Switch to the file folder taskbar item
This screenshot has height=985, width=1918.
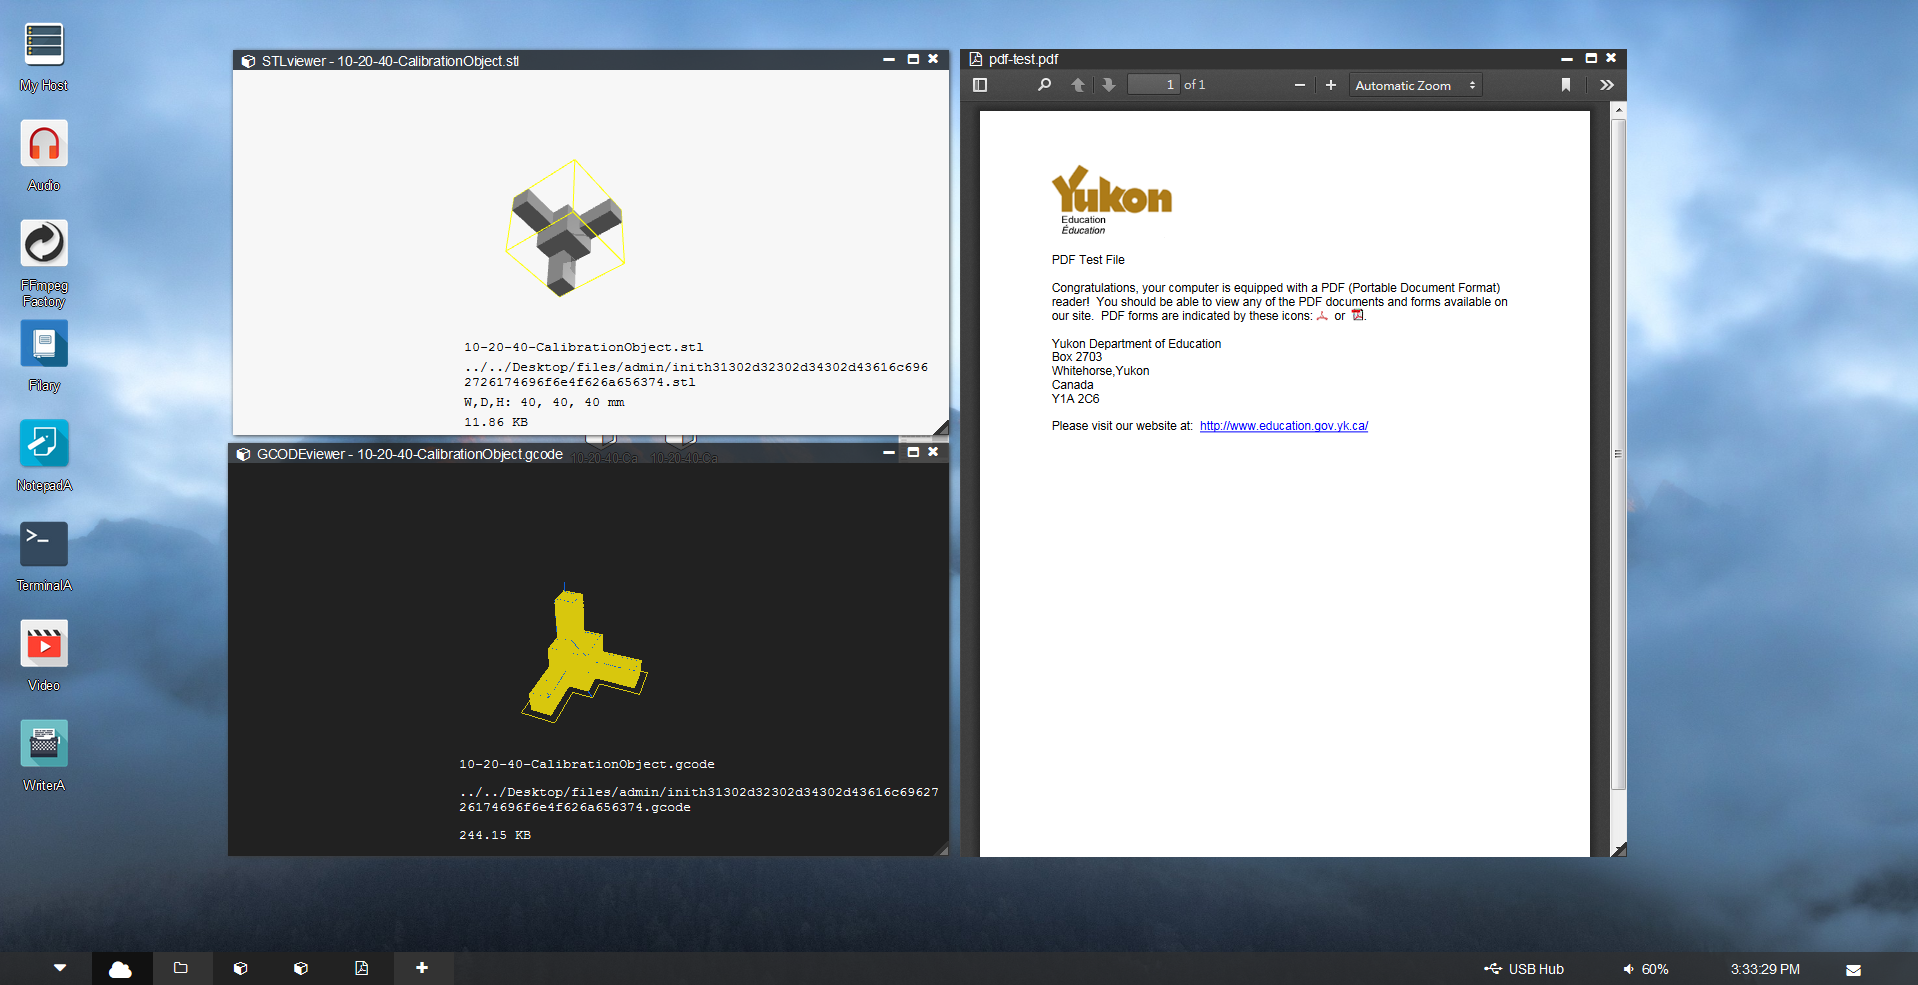[181, 968]
